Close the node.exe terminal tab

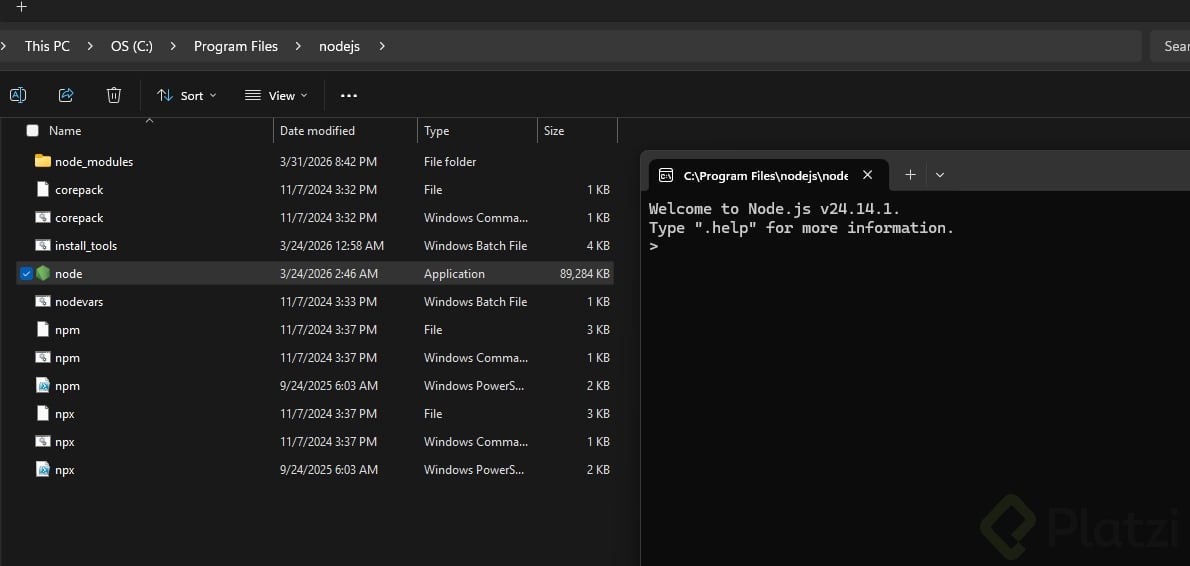pos(867,175)
